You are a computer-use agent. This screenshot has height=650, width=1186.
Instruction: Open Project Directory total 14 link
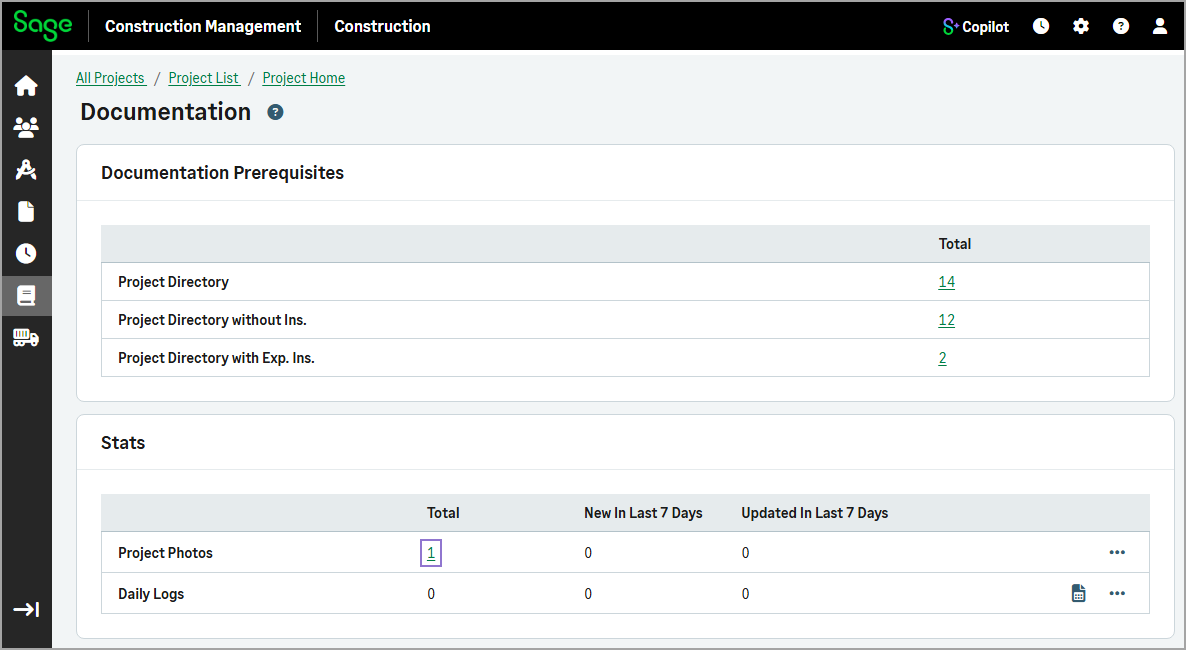pyautogui.click(x=946, y=282)
